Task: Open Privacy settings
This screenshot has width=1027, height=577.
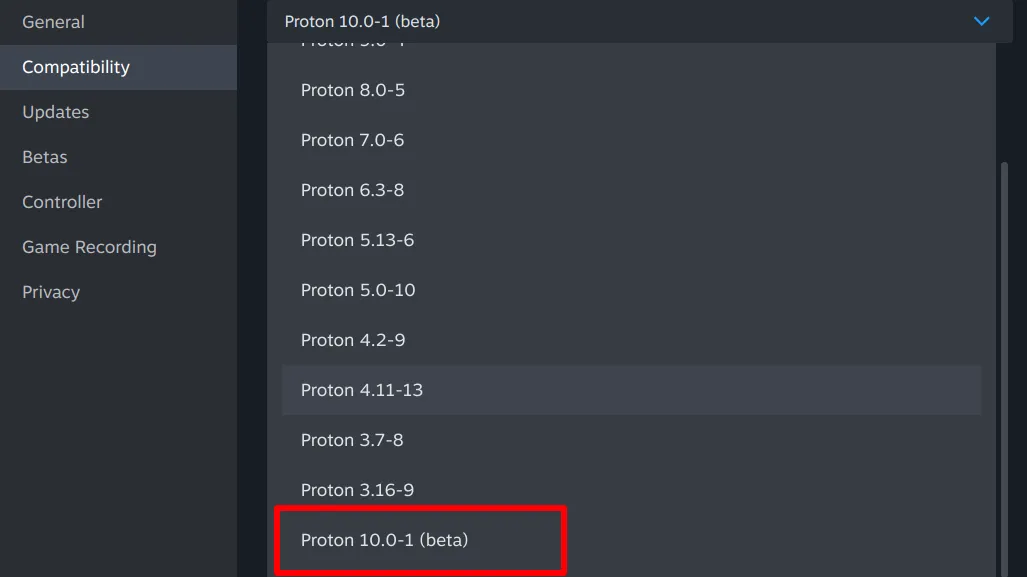Action: (50, 292)
